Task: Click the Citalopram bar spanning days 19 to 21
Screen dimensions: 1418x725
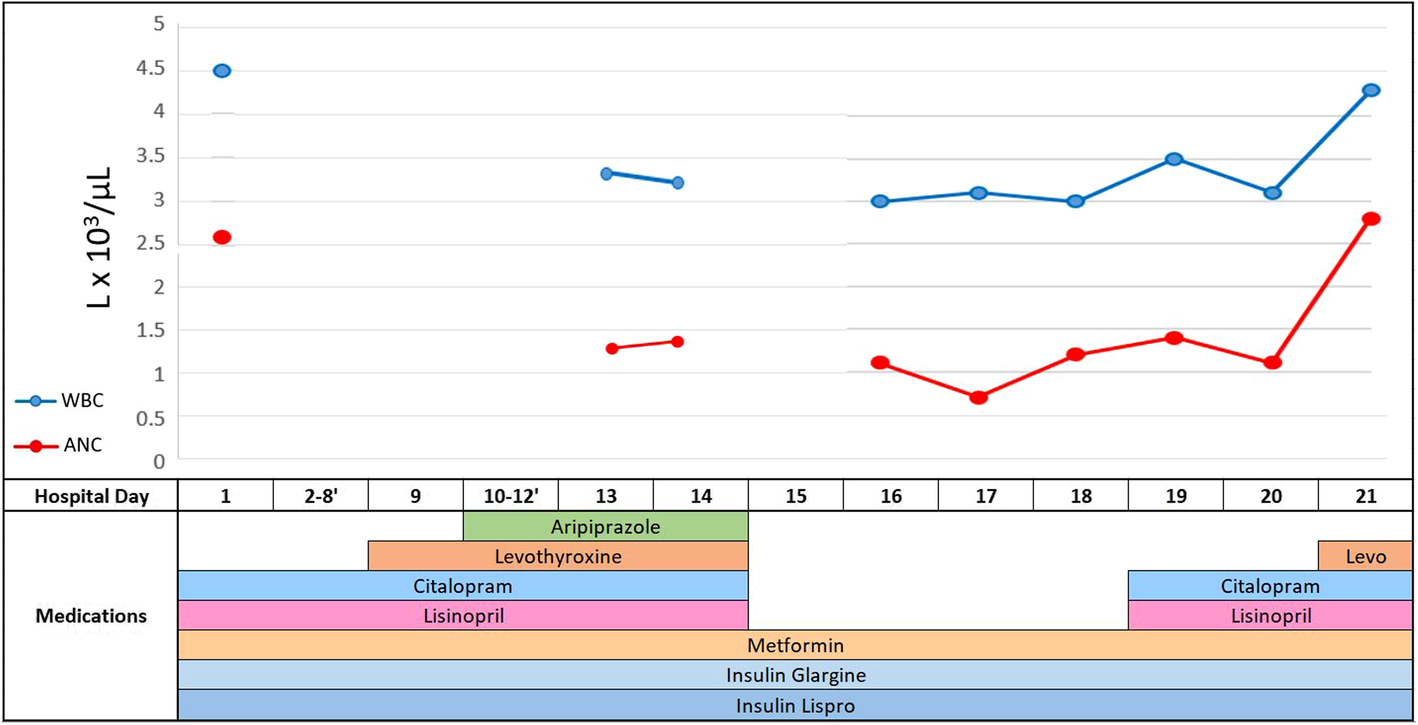Action: click(x=1271, y=586)
